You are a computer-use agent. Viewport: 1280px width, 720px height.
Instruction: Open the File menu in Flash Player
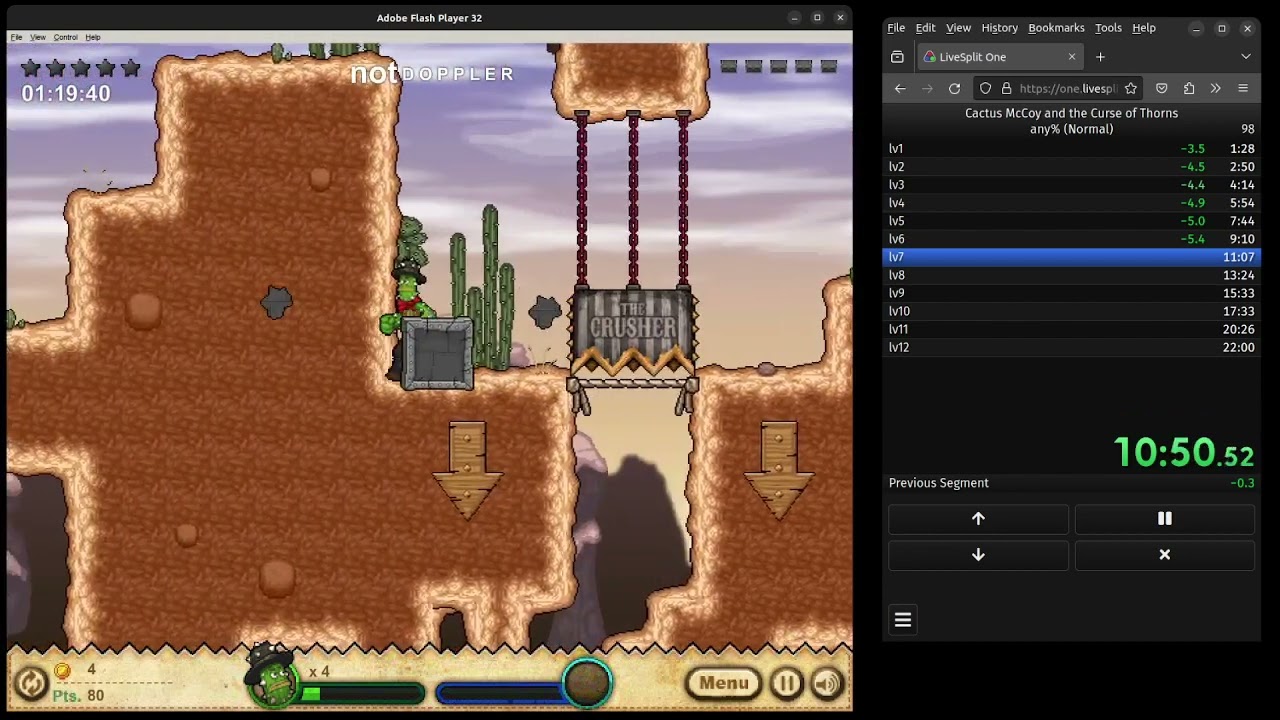click(16, 37)
